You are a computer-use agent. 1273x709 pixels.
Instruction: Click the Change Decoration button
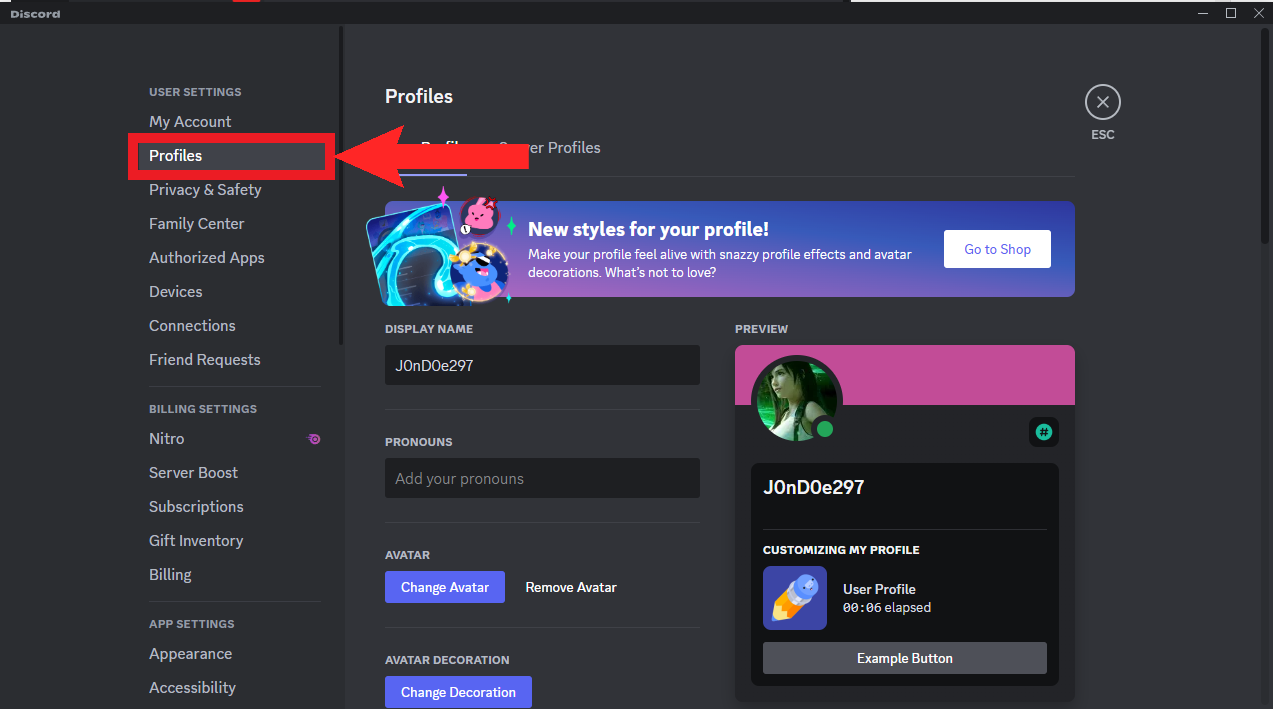click(458, 692)
